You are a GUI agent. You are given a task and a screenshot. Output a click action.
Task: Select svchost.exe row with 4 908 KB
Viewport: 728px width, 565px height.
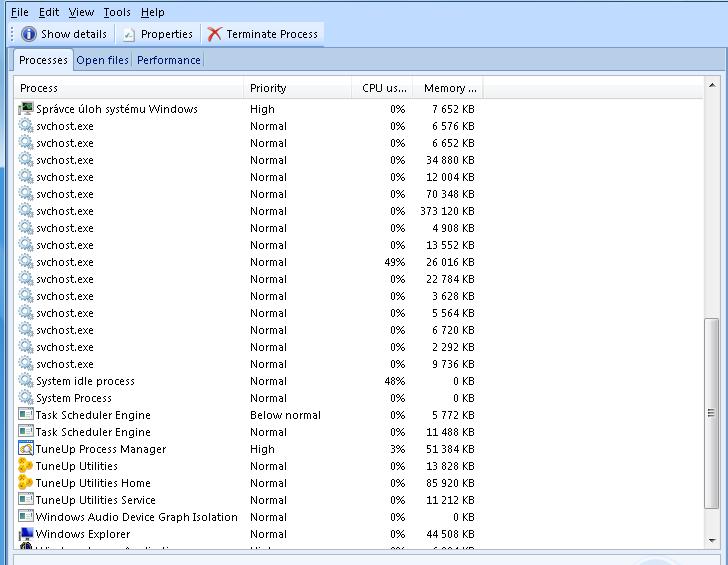click(248, 228)
